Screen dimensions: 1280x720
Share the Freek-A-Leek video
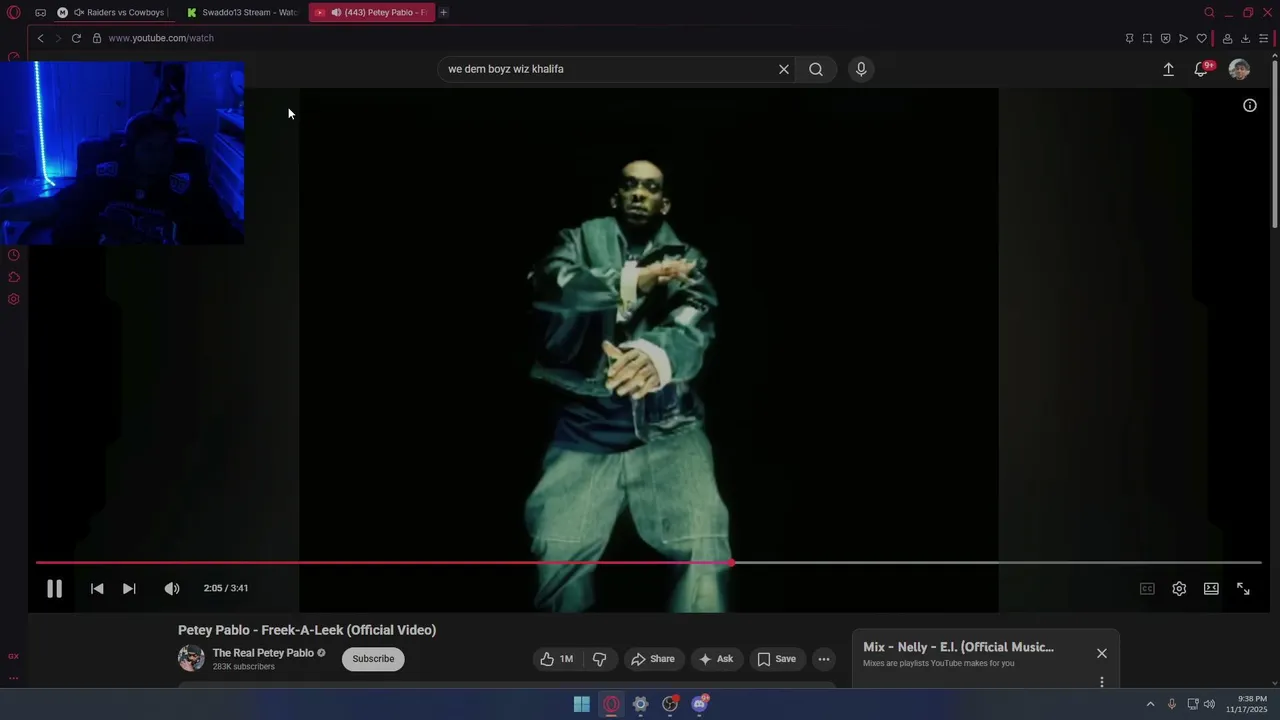tap(652, 659)
